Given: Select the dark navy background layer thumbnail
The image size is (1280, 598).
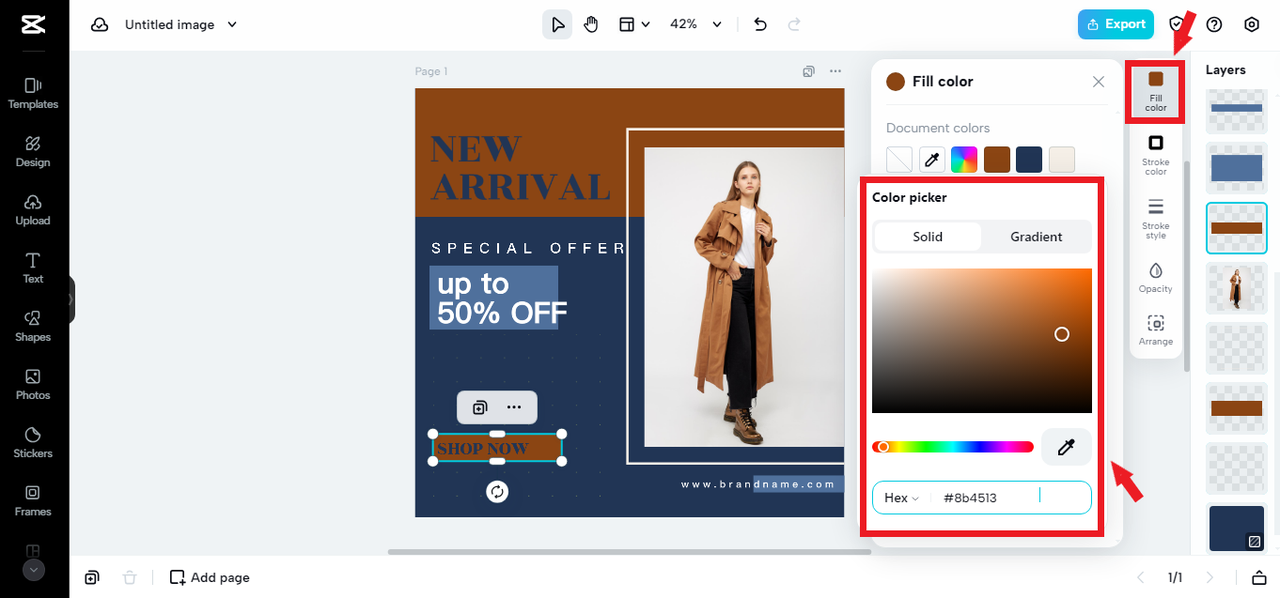Looking at the screenshot, I should [x=1237, y=528].
